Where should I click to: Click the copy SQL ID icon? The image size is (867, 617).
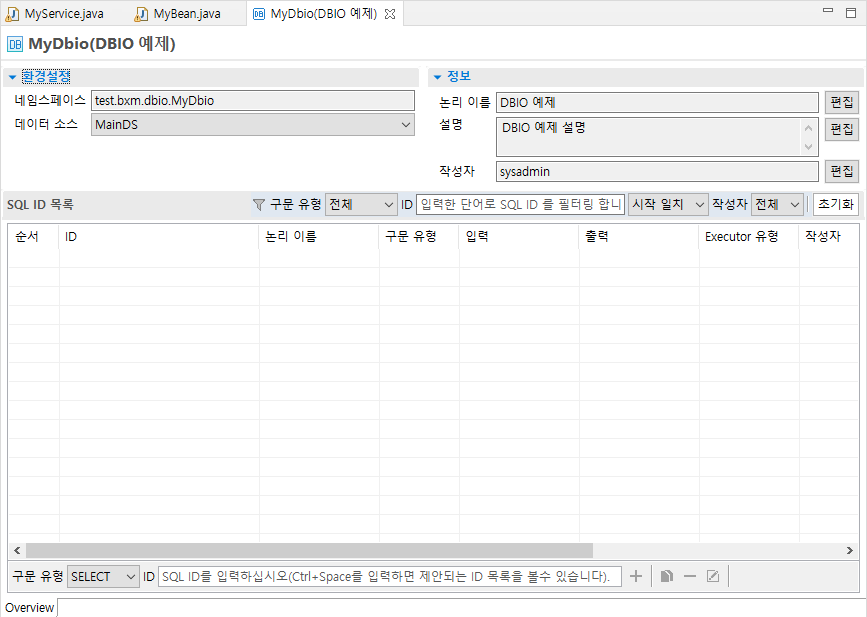[667, 575]
